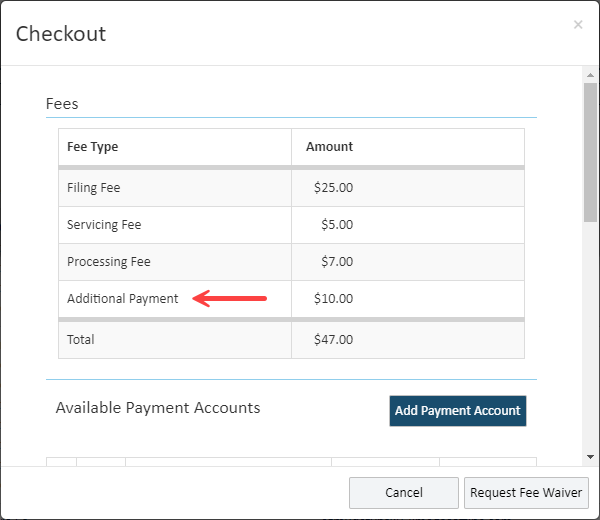Select the Servicing Fee row

(291, 225)
